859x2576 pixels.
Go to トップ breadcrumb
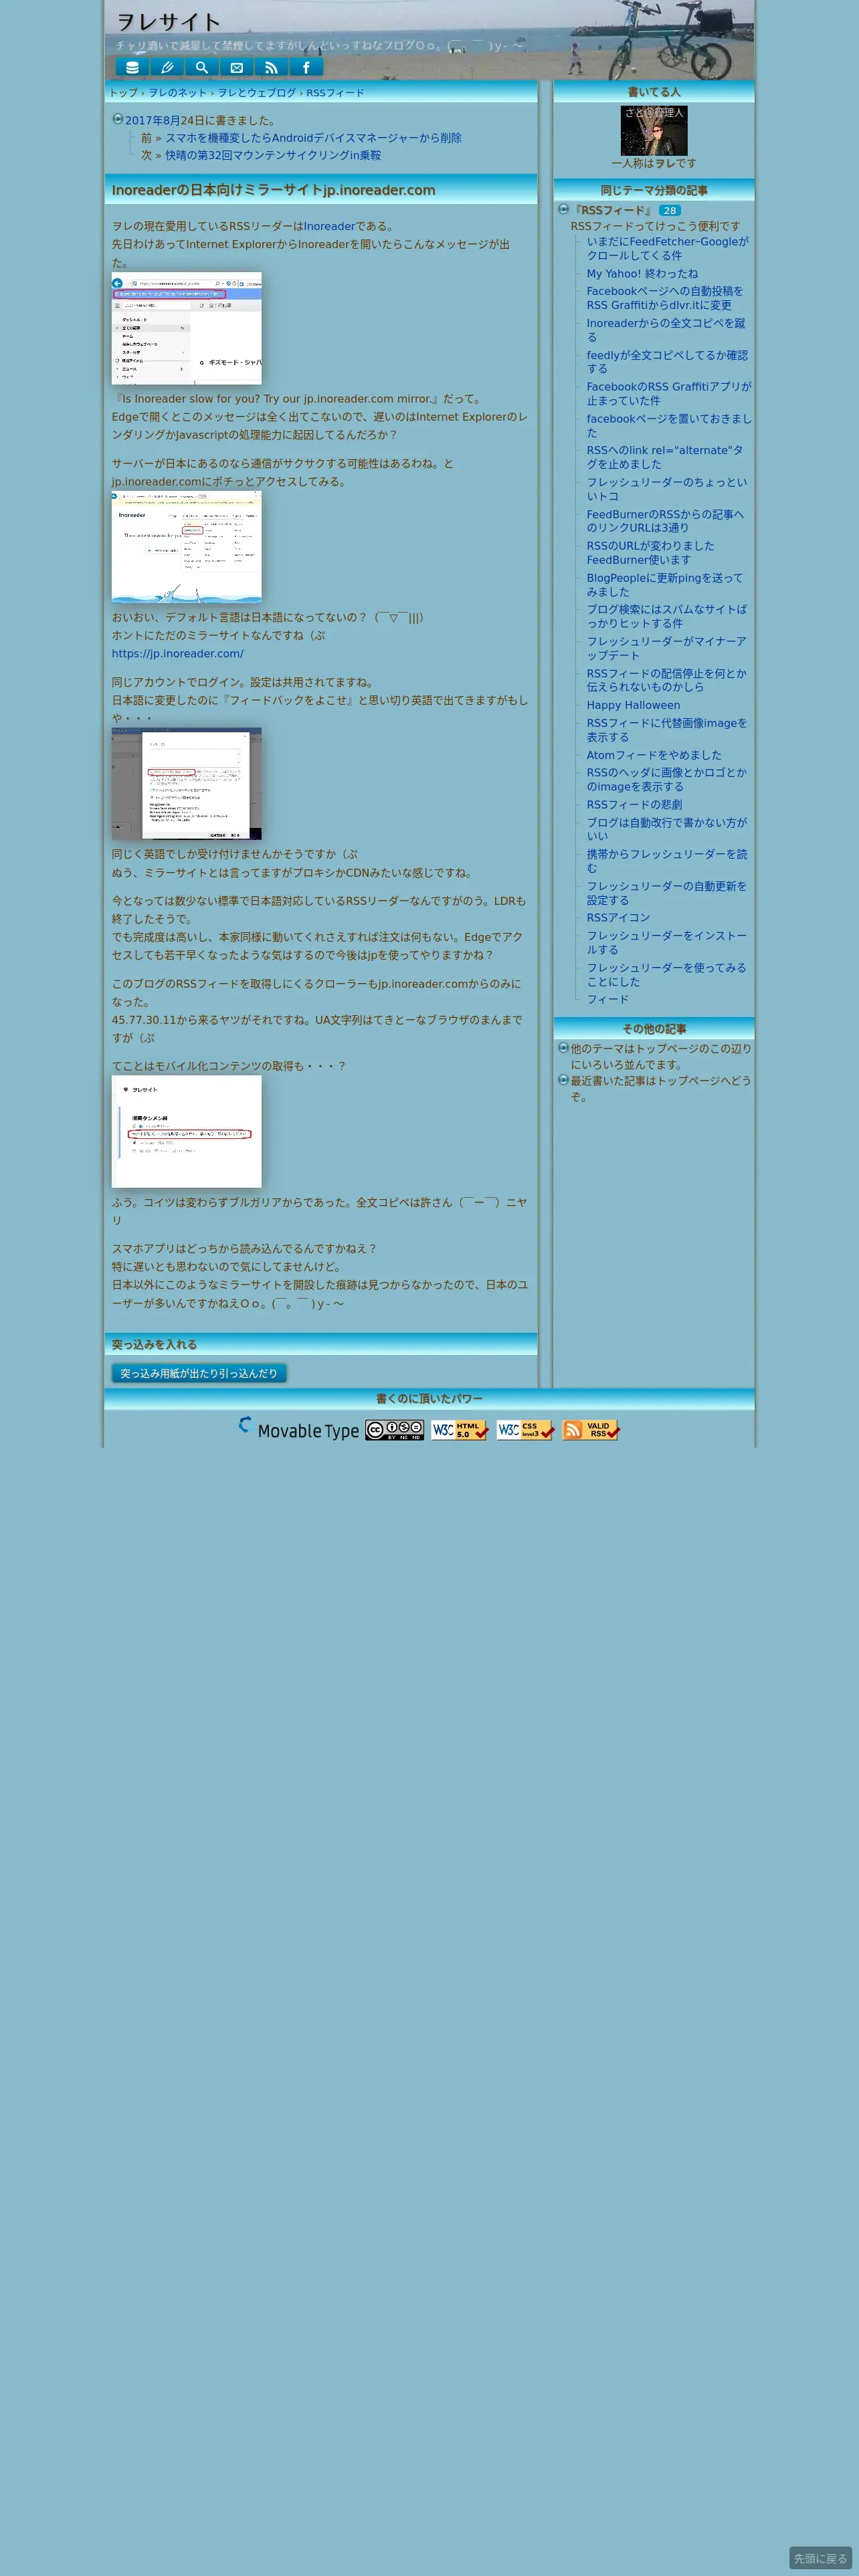[124, 93]
